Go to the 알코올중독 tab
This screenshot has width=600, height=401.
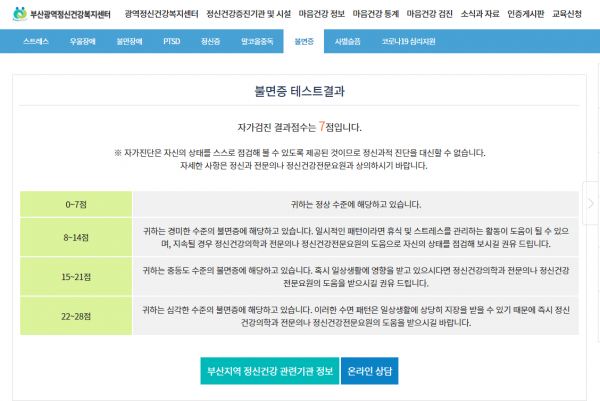[x=255, y=42]
